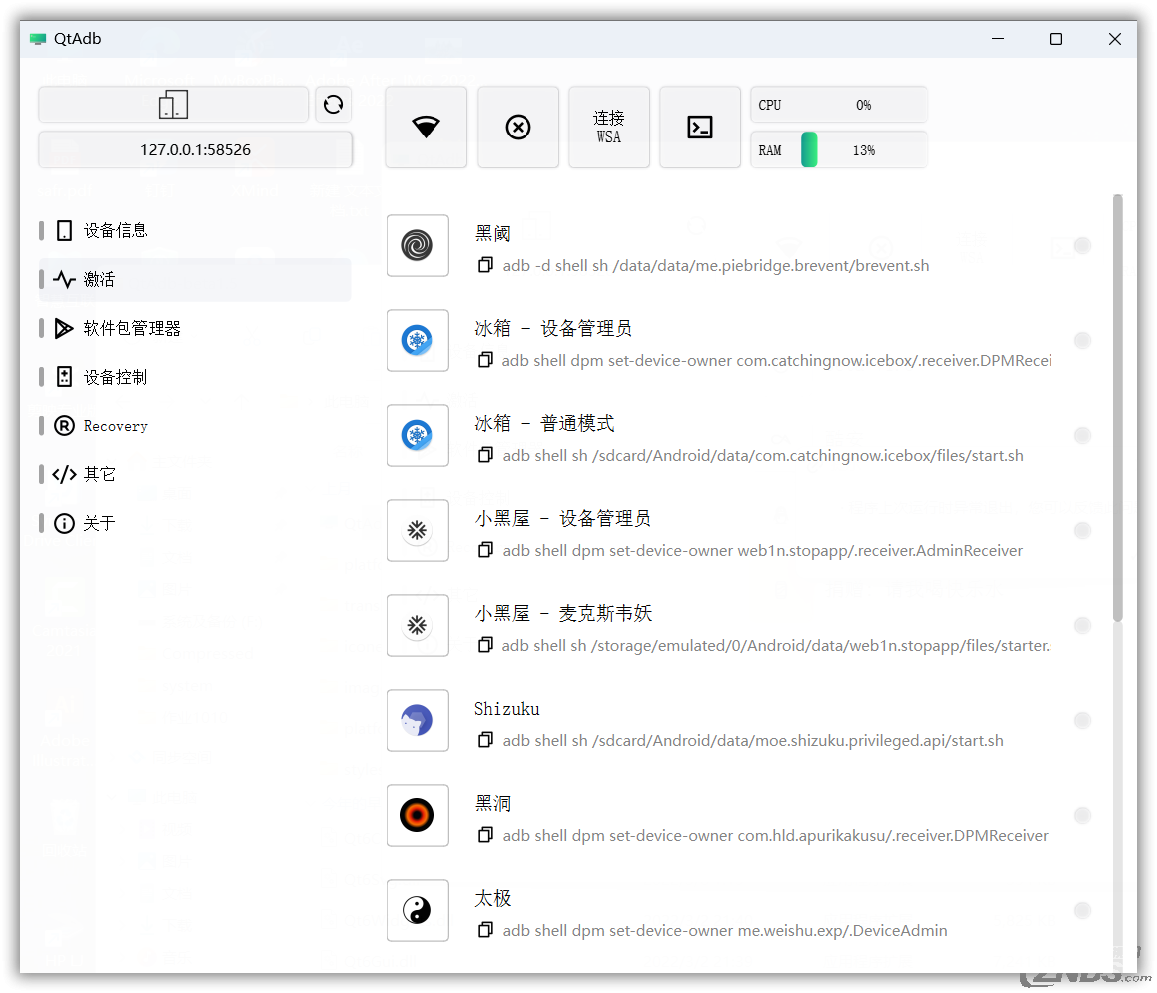1157x993 pixels.
Task: Open the 设备信息 section
Action: point(195,230)
